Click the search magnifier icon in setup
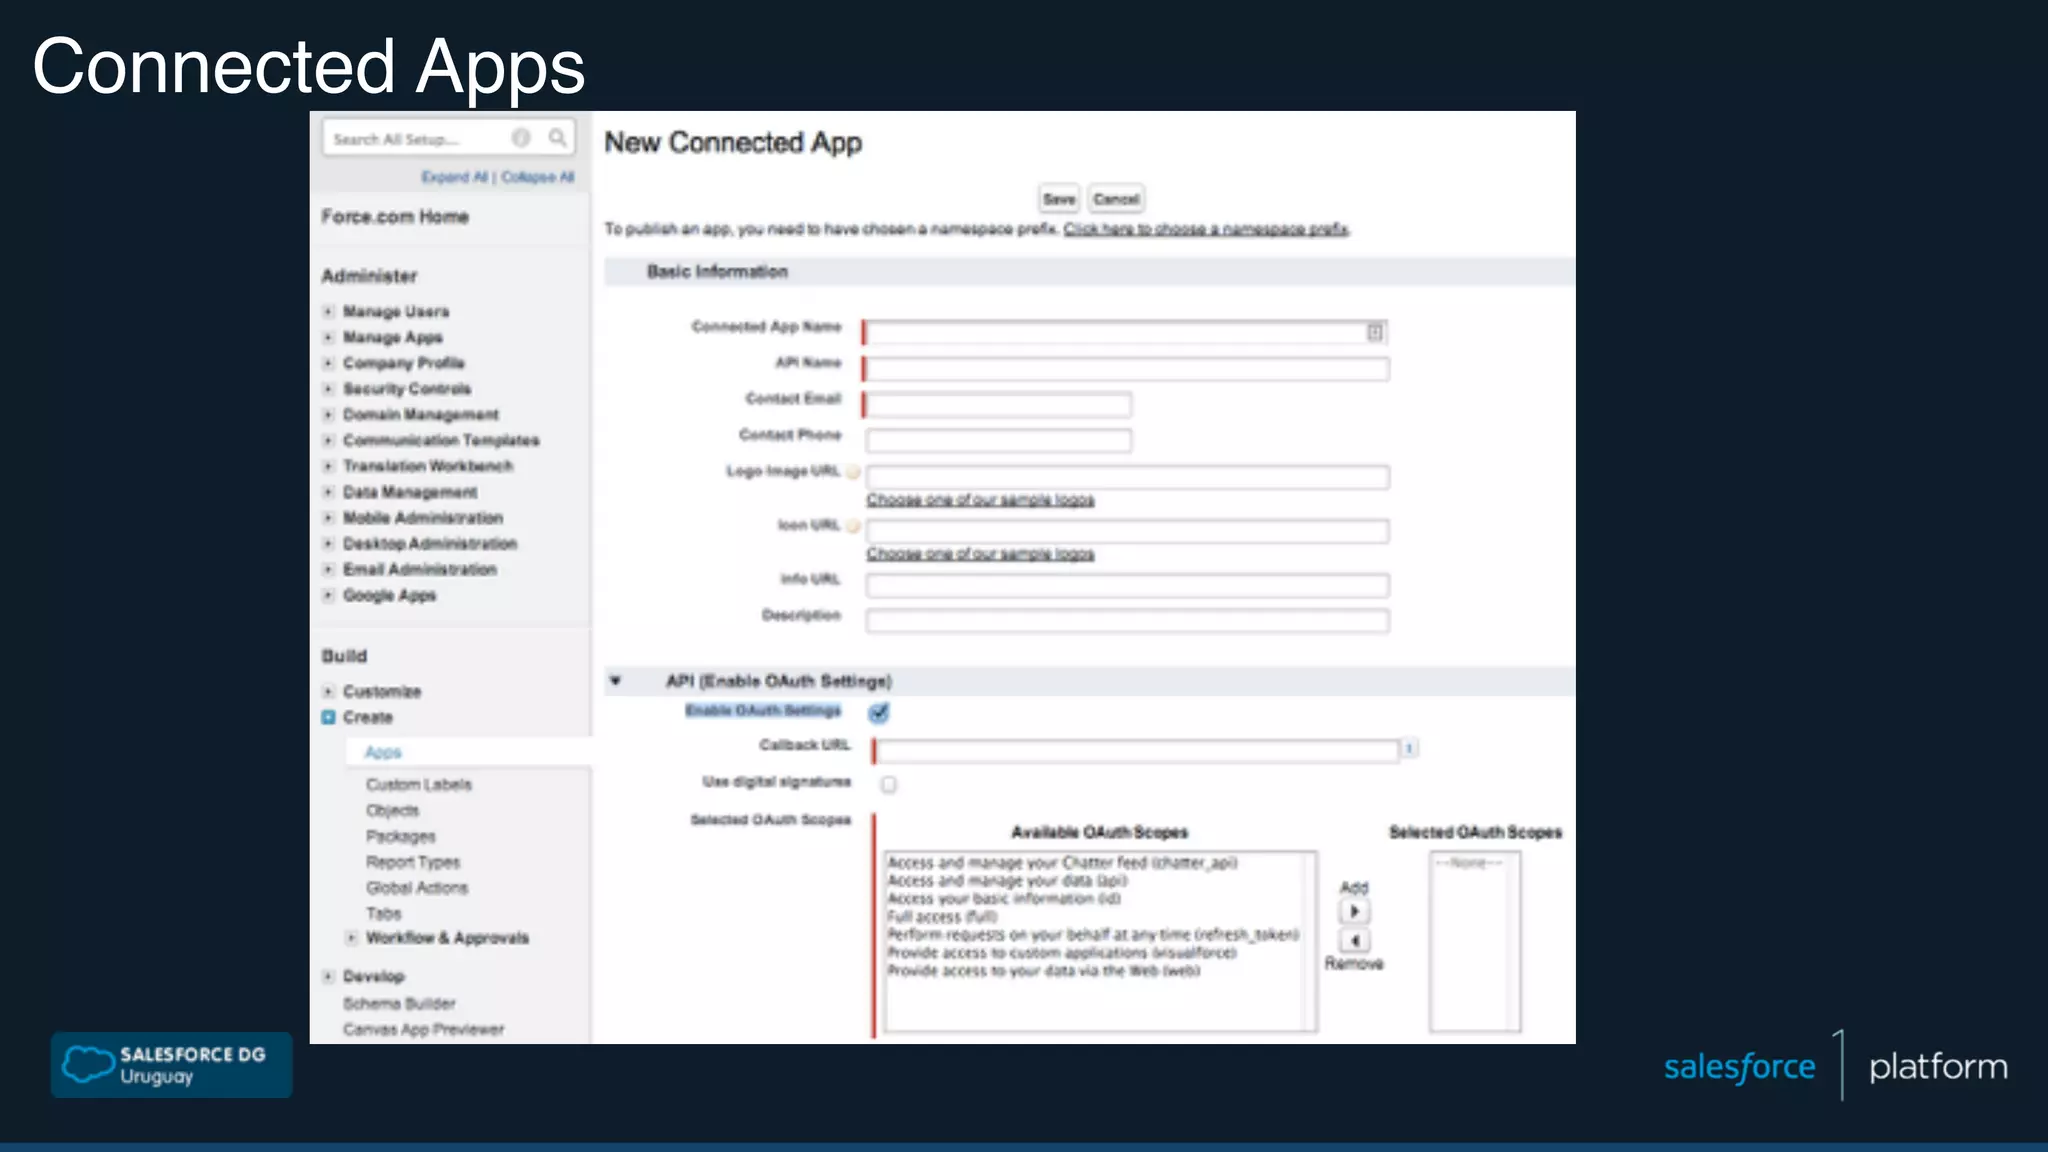This screenshot has width=2048, height=1152. pyautogui.click(x=557, y=138)
